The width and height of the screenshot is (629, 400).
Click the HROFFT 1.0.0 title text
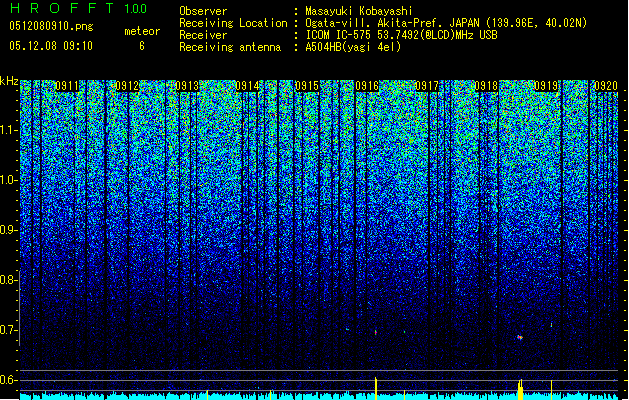pos(79,8)
